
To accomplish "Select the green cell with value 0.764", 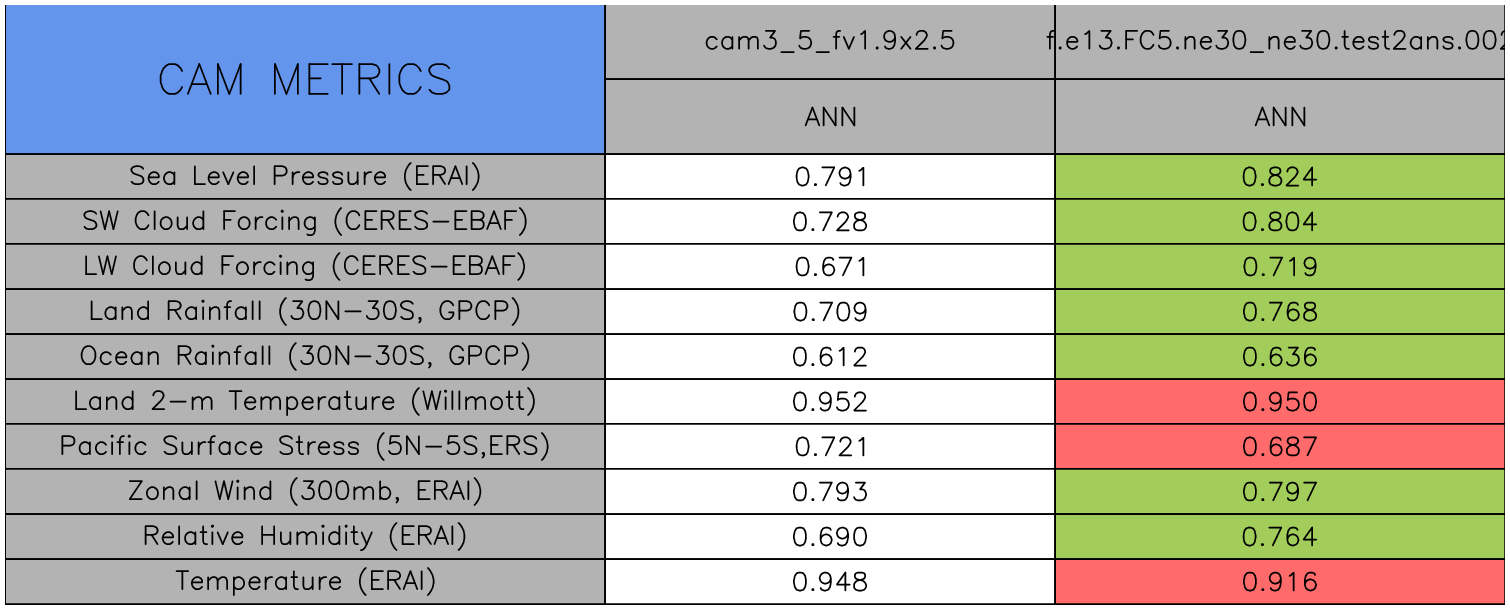I will click(x=1280, y=537).
